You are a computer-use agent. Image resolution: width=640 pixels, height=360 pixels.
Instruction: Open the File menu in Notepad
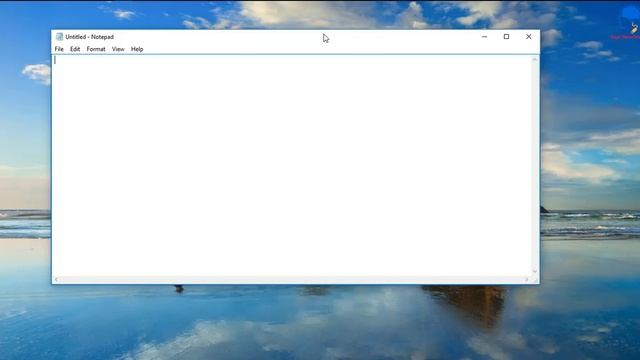point(59,49)
